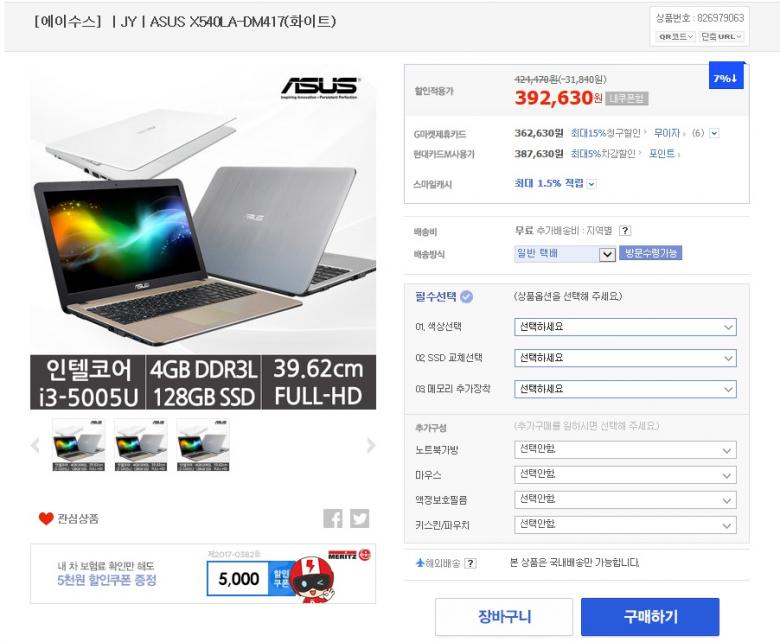This screenshot has height=642, width=780.
Task: Open the 01. 색상선택 dropdown
Action: [x=625, y=327]
